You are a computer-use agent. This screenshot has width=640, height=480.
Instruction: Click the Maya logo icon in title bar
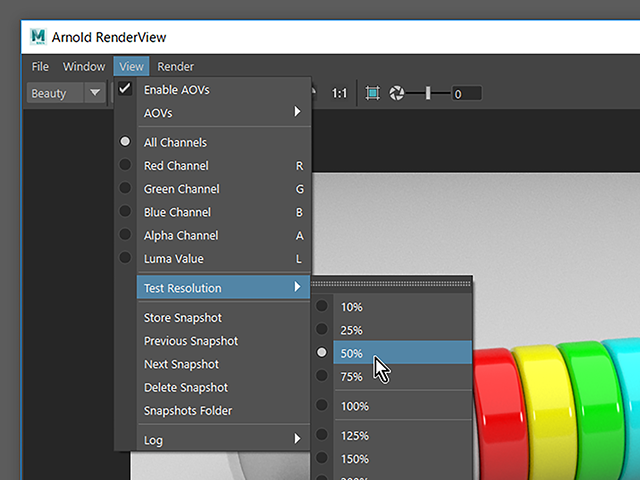38,37
